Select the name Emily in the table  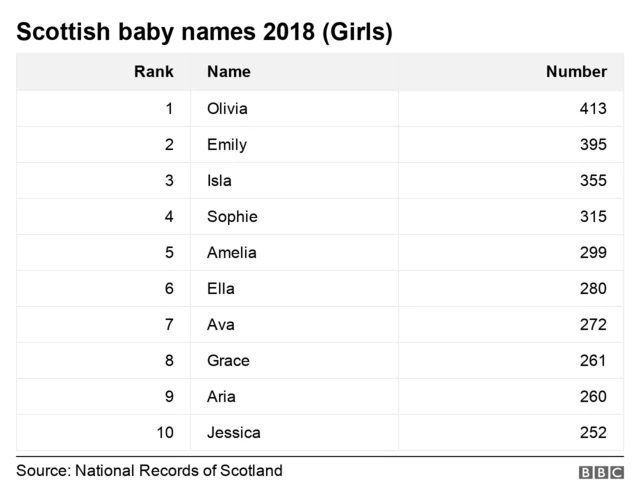226,144
